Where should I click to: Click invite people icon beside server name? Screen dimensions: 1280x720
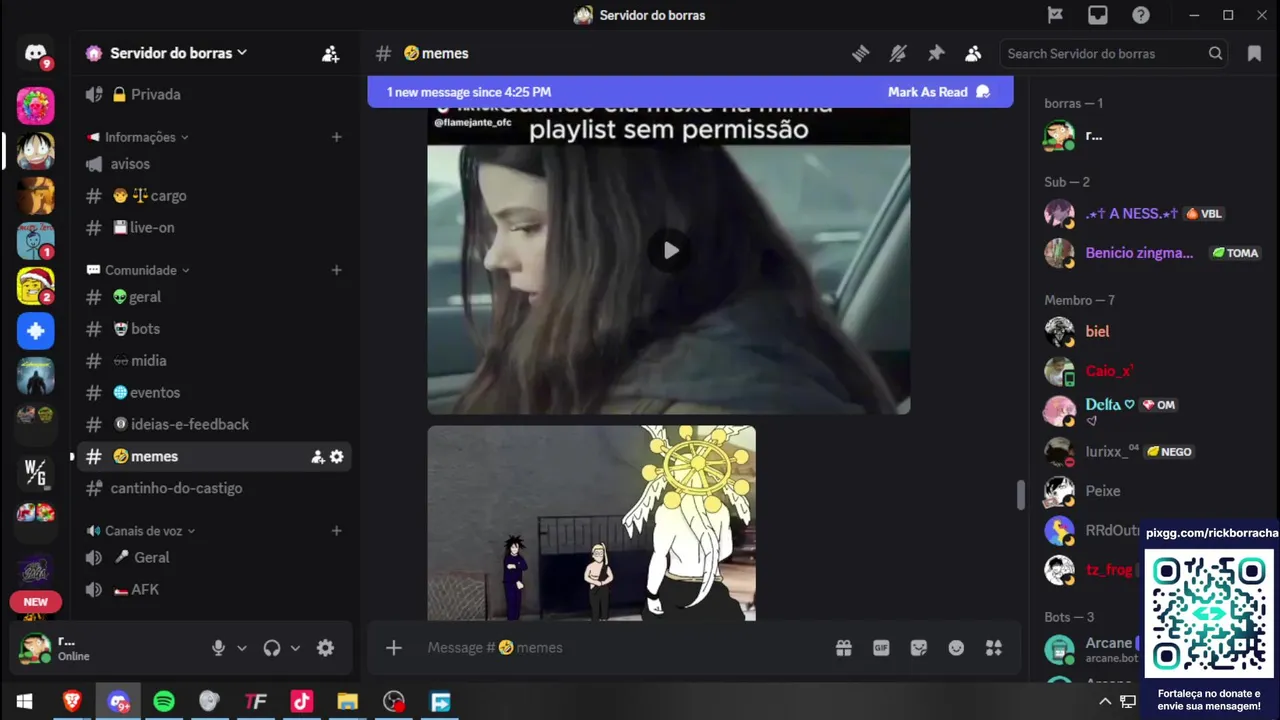tap(330, 54)
